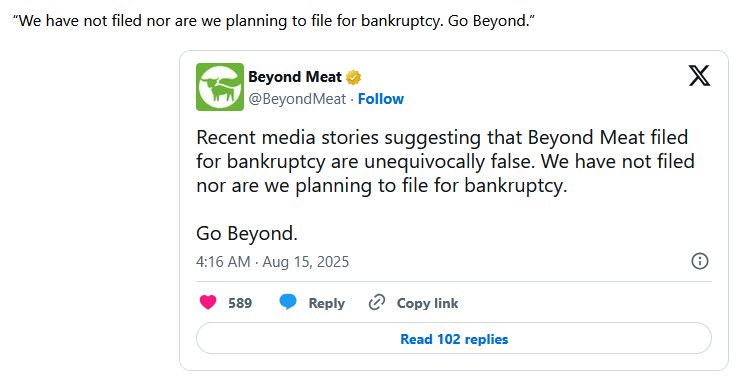Click the Copy link label
The image size is (745, 379).
(x=427, y=303)
